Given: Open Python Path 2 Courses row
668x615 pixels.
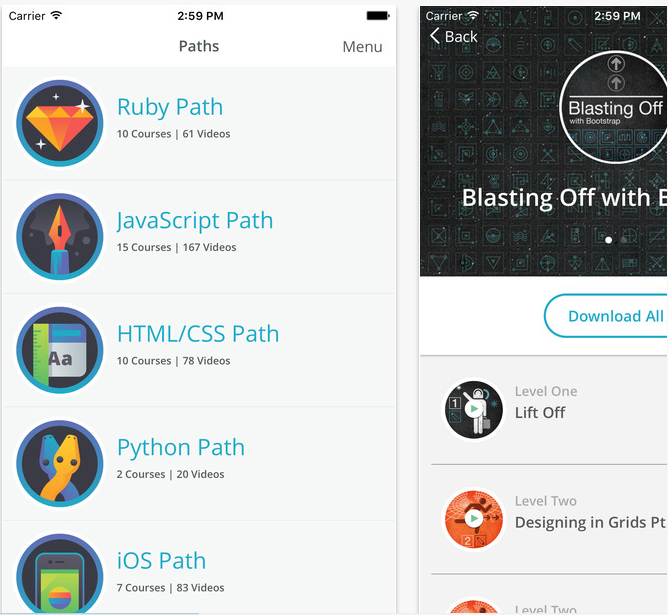Looking at the screenshot, I should (x=199, y=463).
